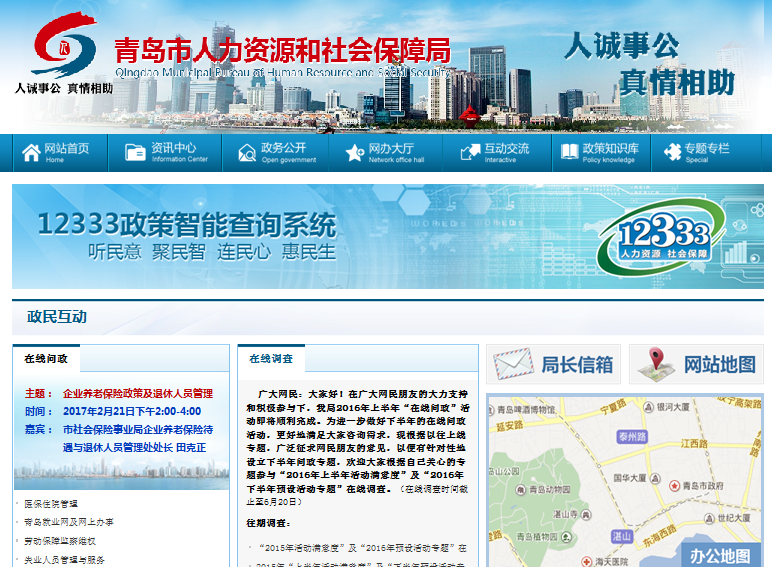
Task: Open the 劳动保障监察维权 link
Action: click(x=60, y=541)
